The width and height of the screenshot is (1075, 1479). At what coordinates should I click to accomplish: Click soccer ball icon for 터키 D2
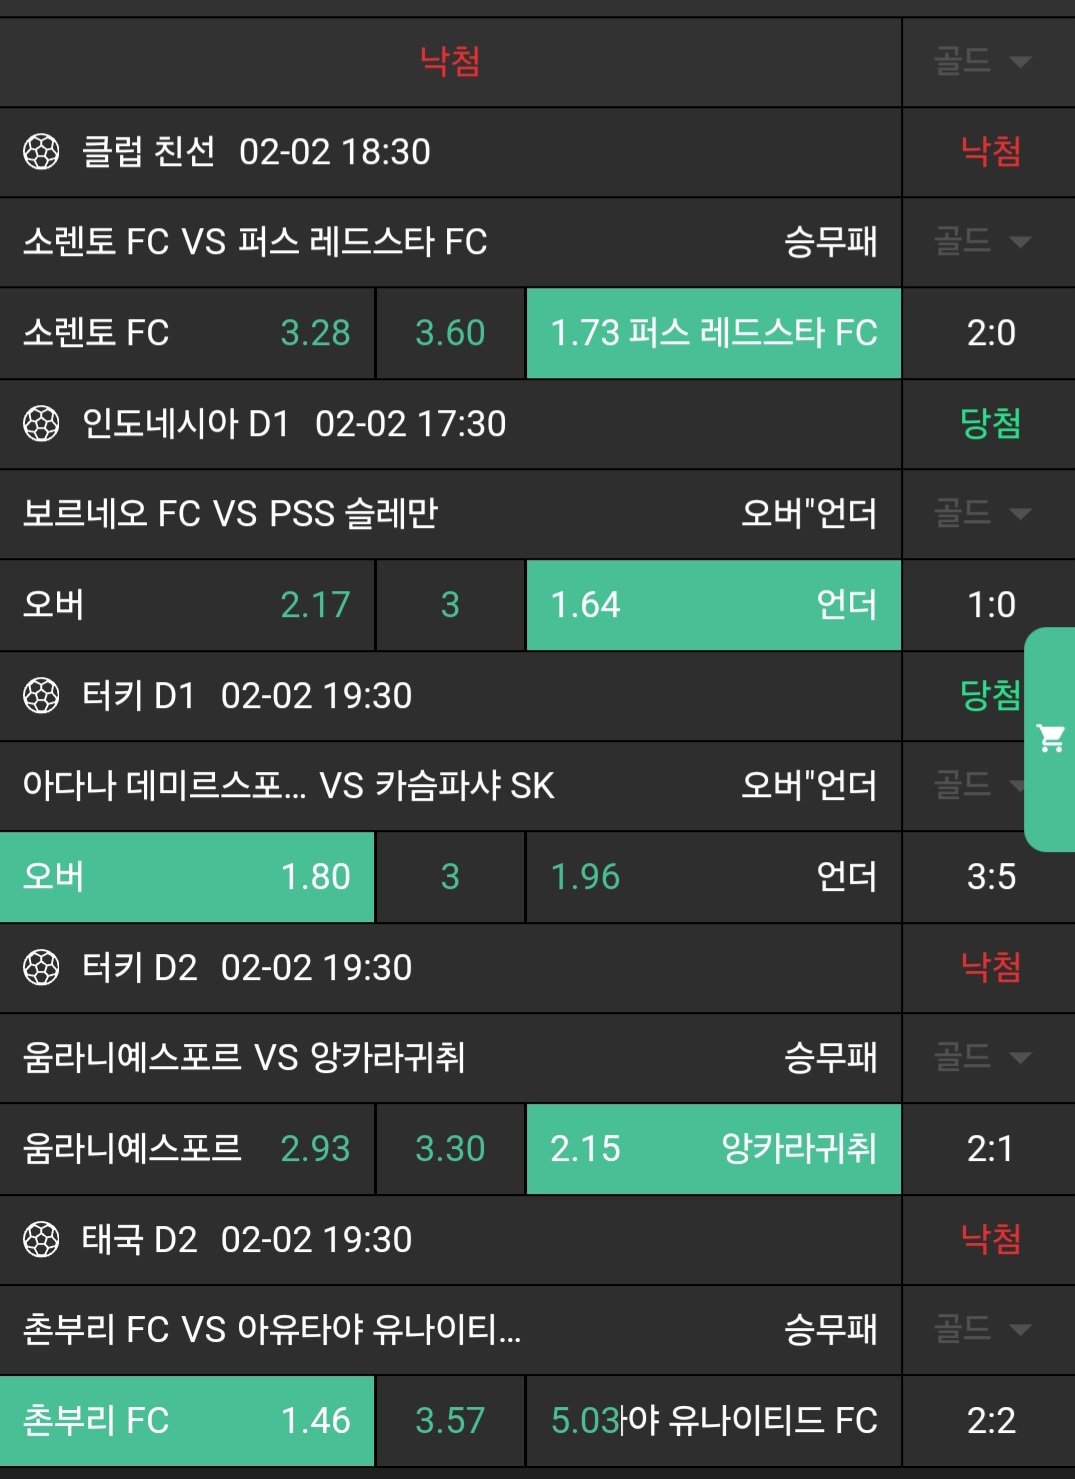(x=41, y=968)
